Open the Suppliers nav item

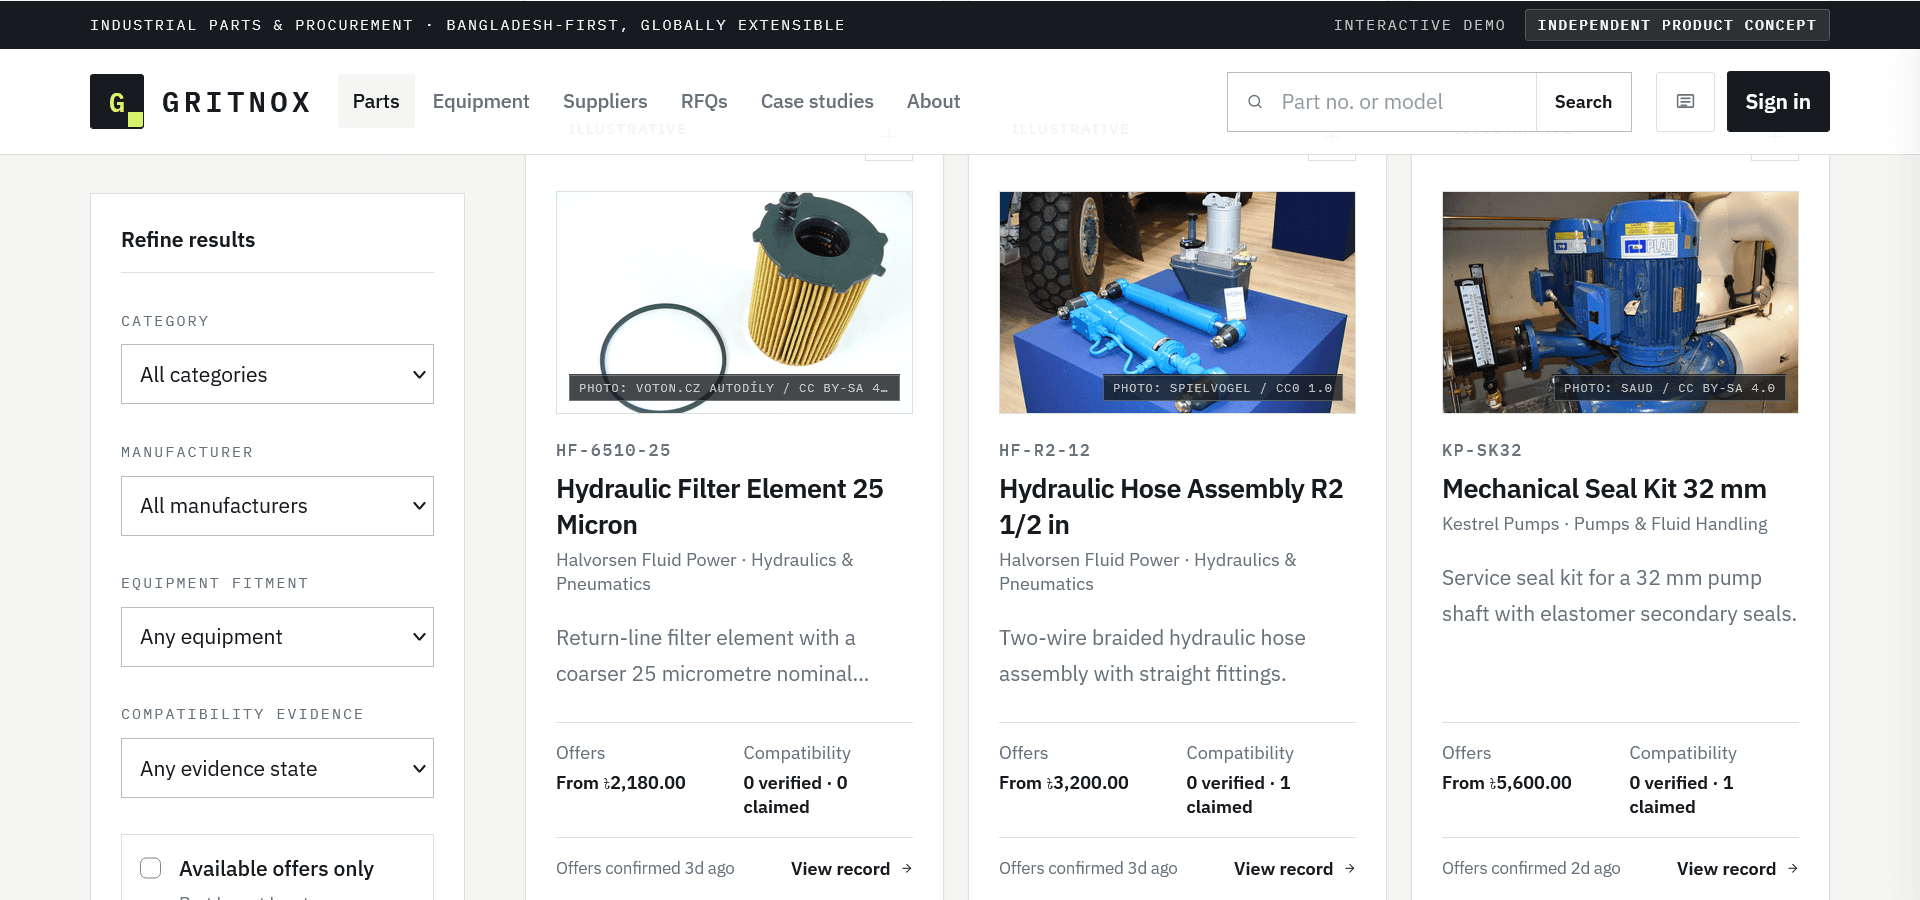point(605,101)
